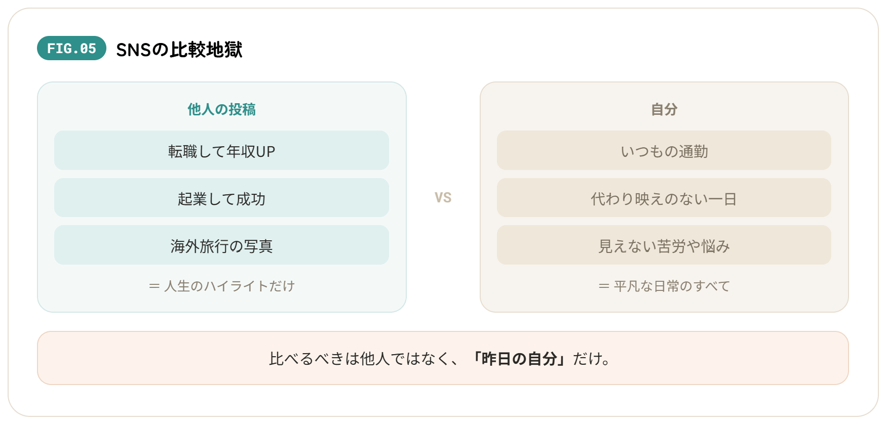Click the equals sign before 人生のハイライト
The height and width of the screenshot is (425, 886).
154,286
